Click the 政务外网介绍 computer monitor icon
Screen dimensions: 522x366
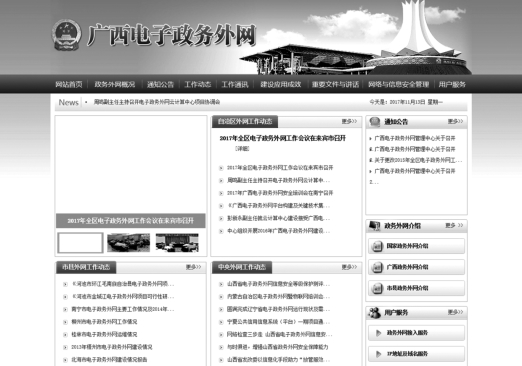375,226
